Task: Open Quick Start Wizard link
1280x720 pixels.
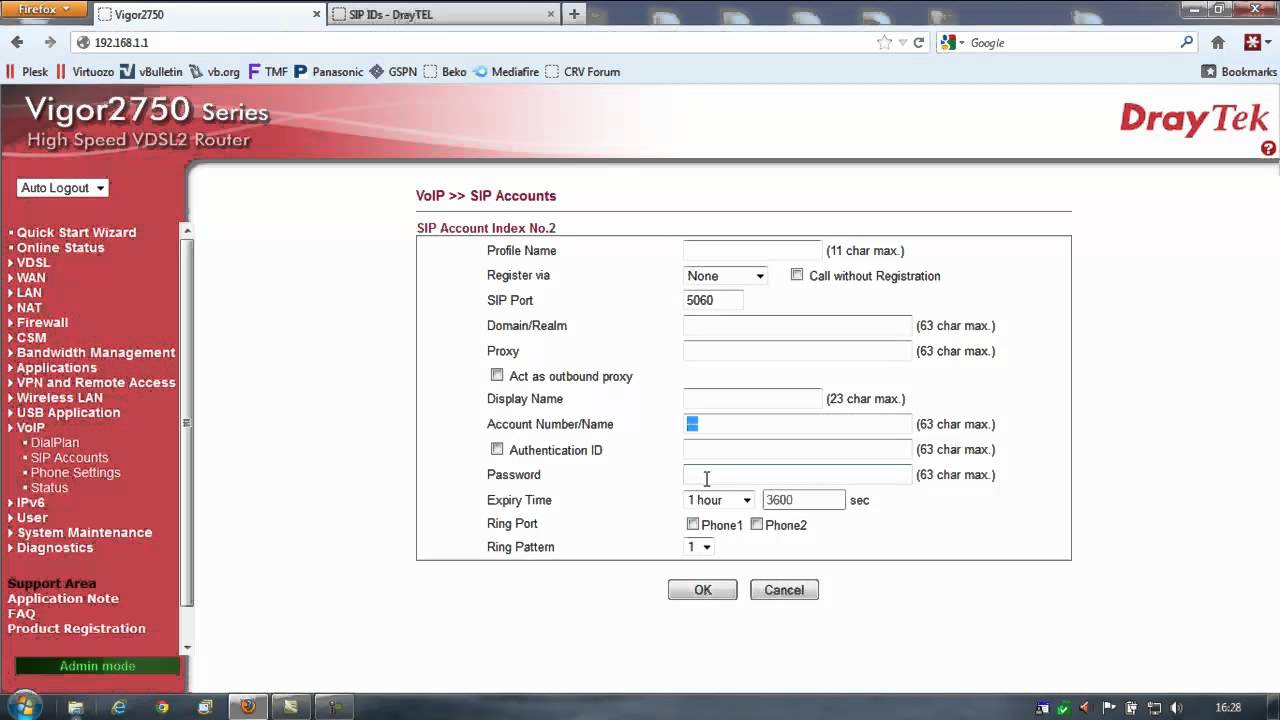Action: point(76,233)
